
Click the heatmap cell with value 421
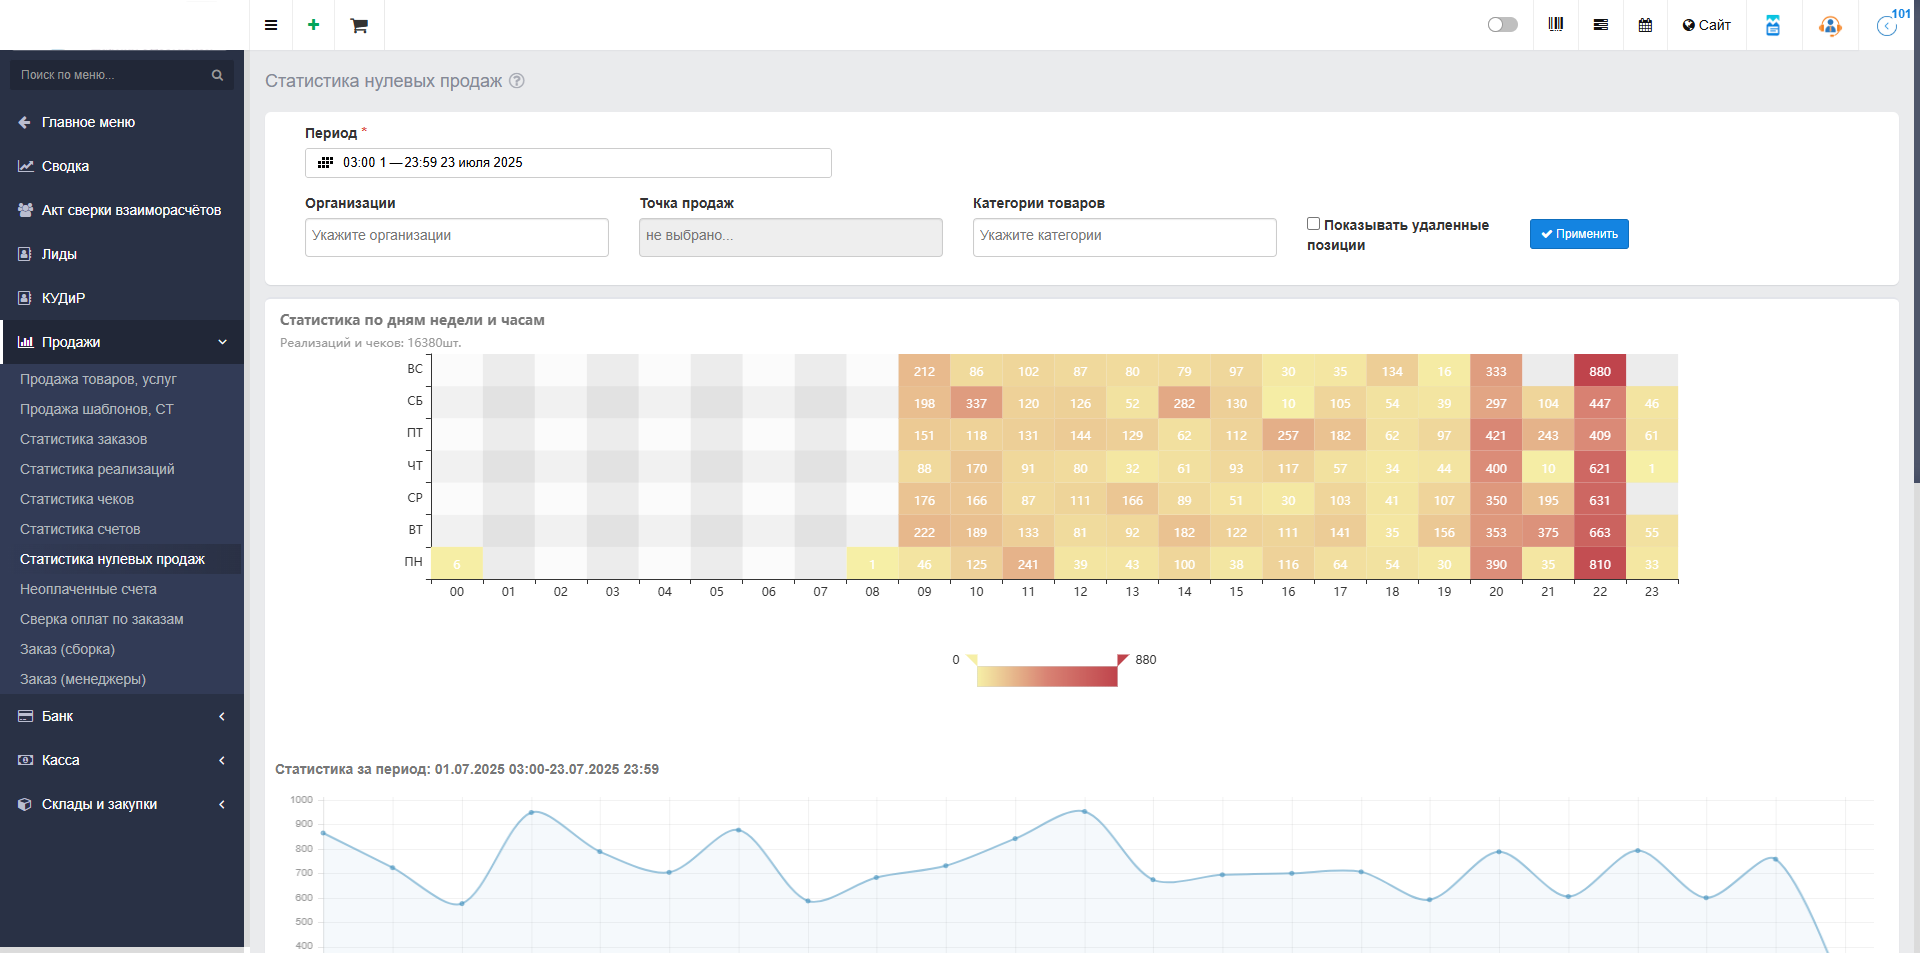[1496, 435]
